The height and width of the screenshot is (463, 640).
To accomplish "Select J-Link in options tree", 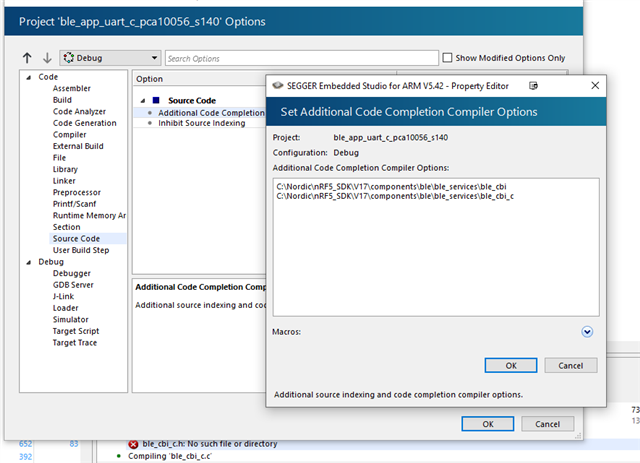I will (63, 296).
